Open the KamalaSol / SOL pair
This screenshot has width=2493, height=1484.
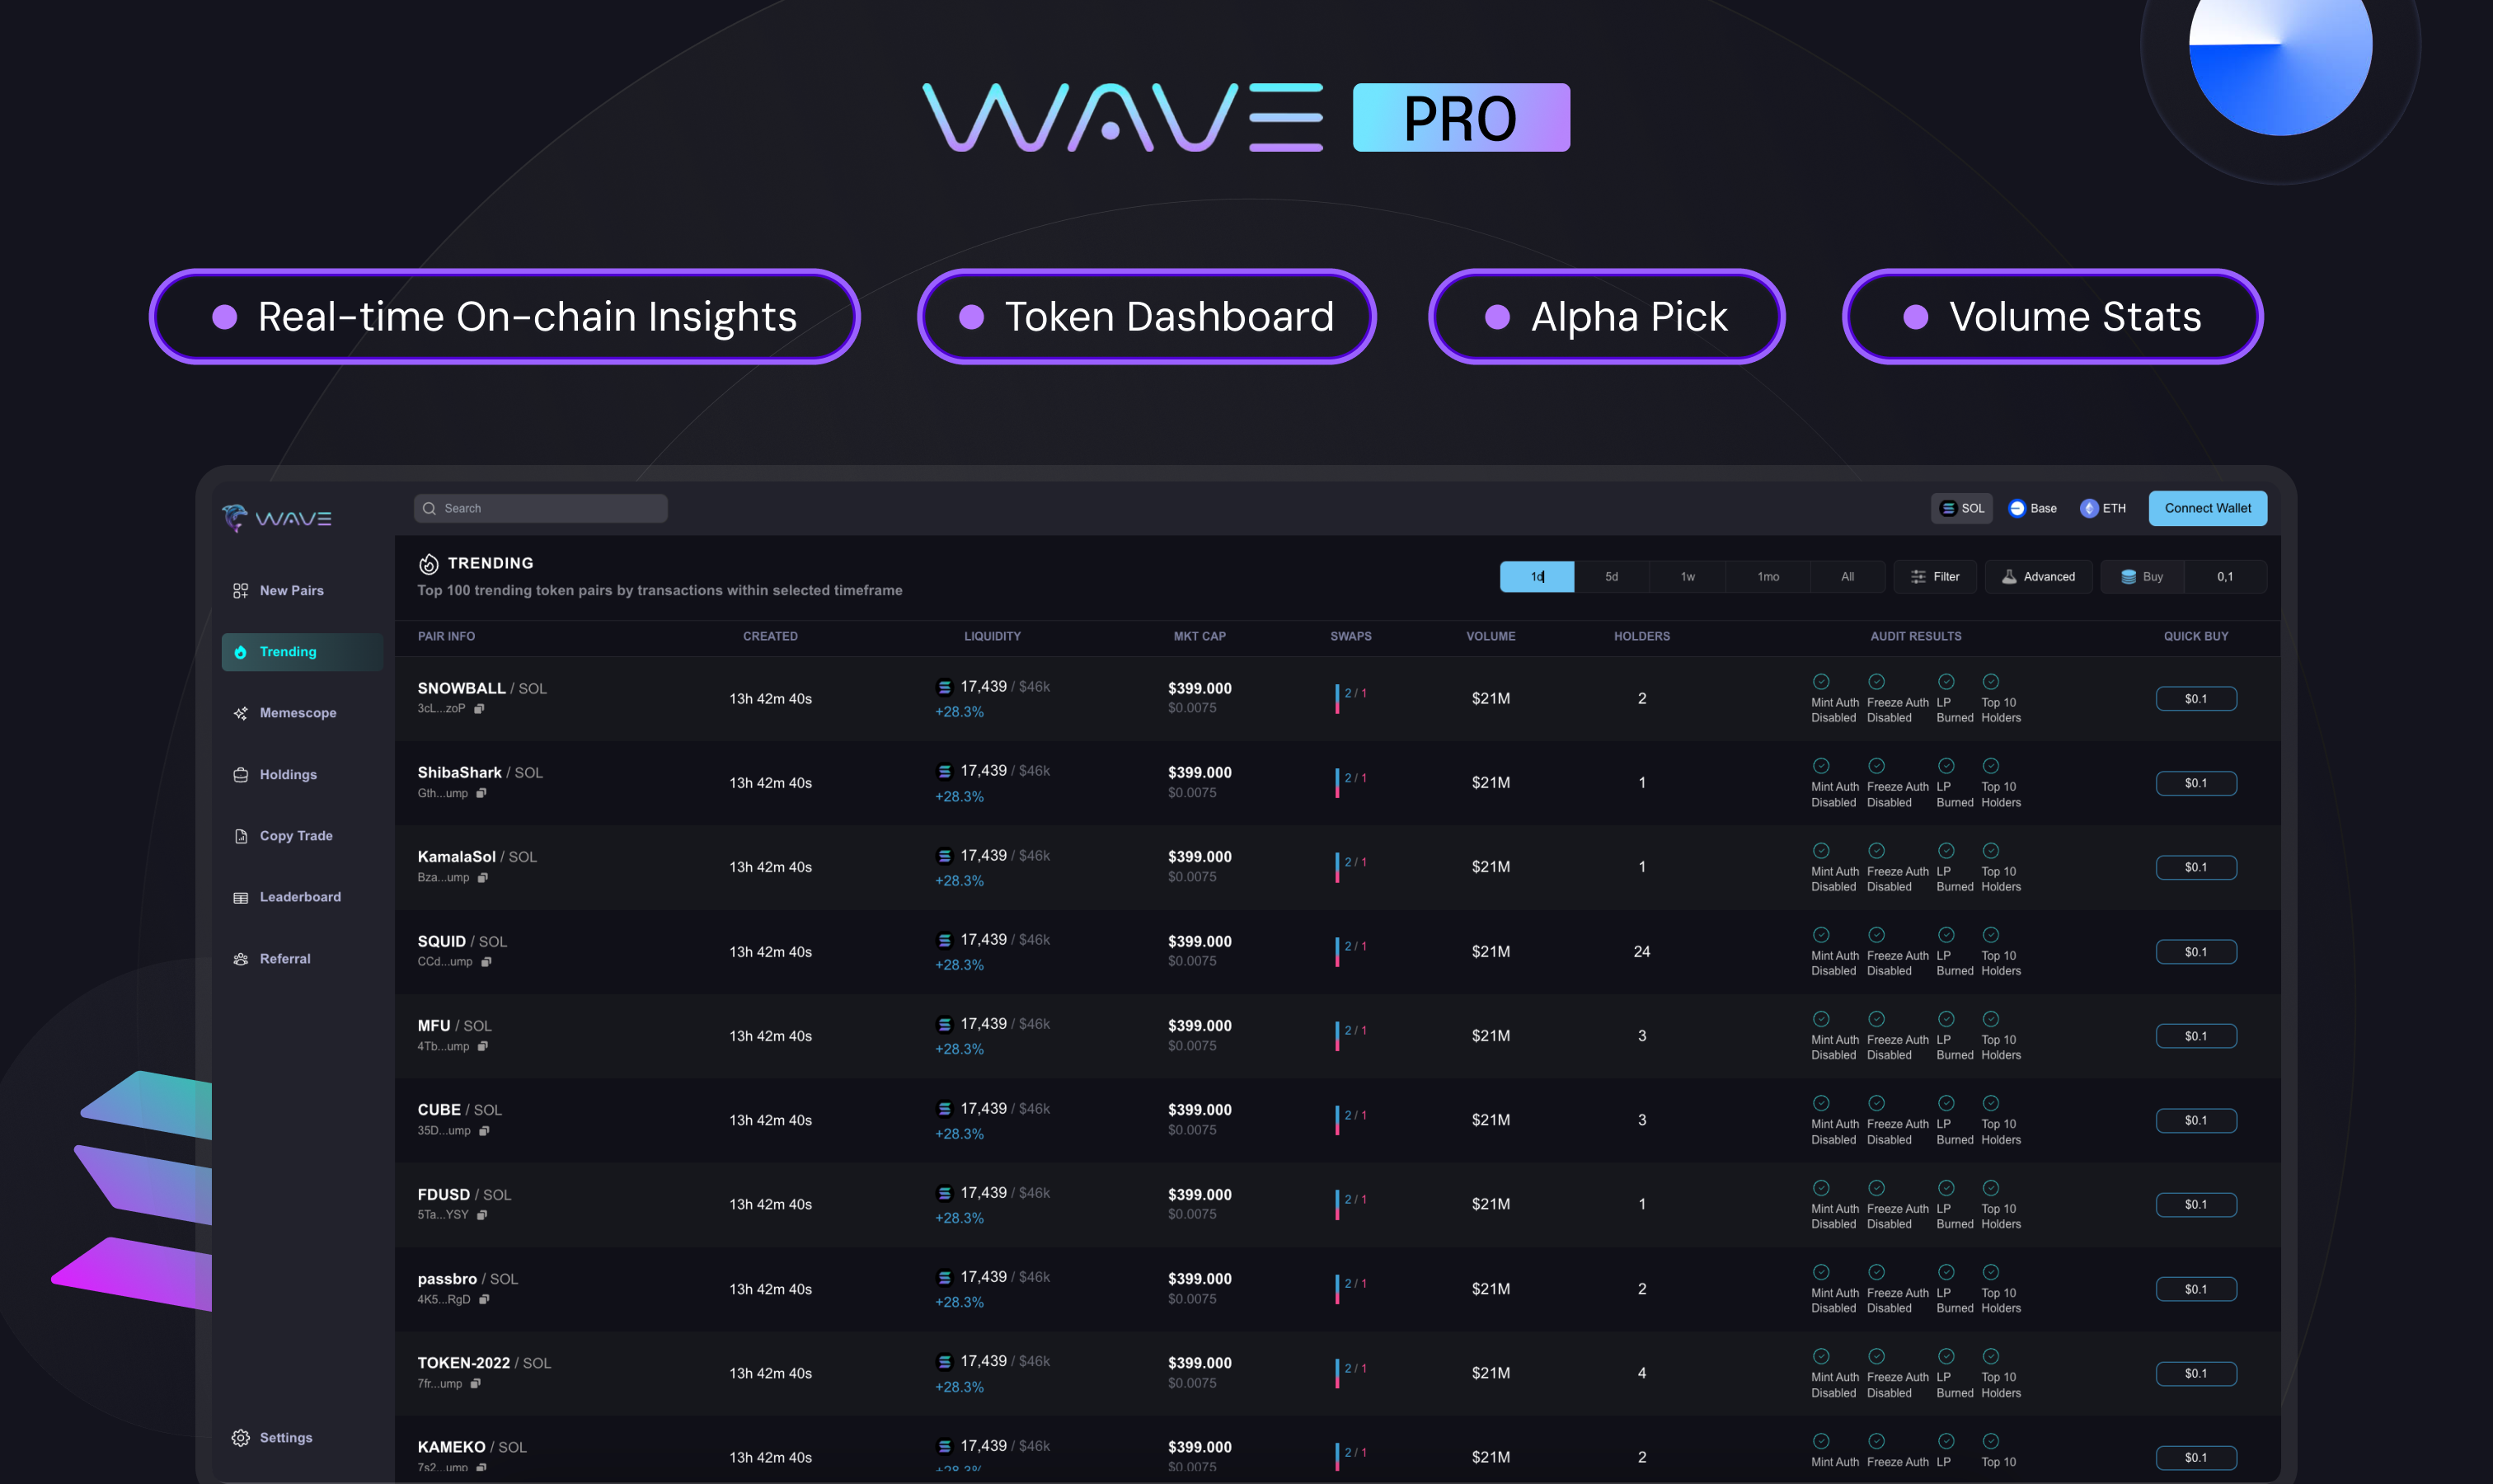coord(477,857)
